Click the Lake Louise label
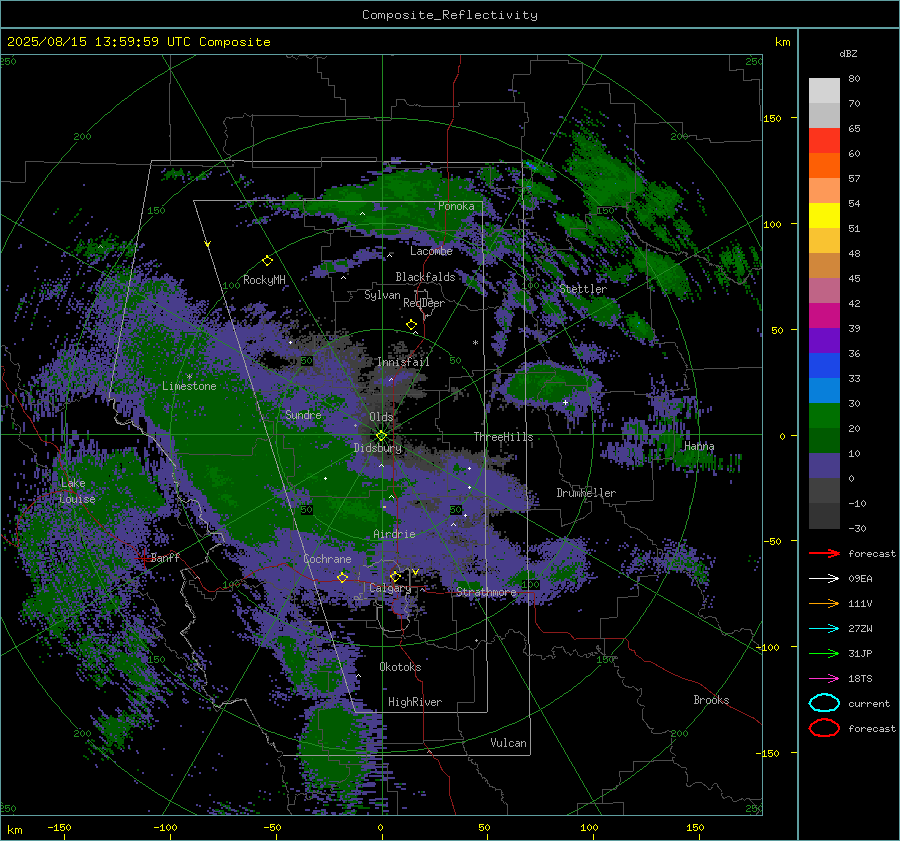Image resolution: width=900 pixels, height=841 pixels. tap(77, 491)
